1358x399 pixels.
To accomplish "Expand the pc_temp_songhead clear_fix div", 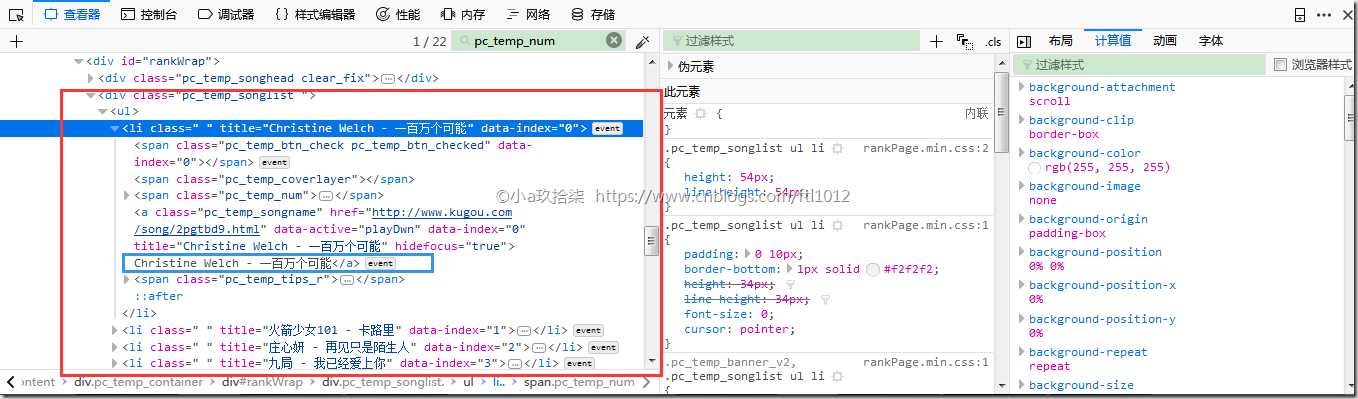I will point(91,78).
